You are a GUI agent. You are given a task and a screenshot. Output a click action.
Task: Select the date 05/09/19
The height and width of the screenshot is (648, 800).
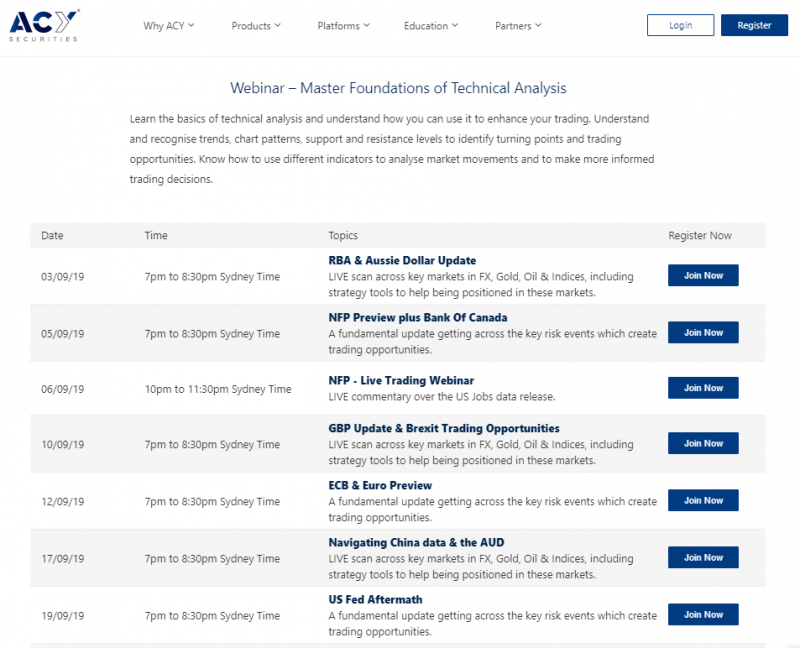coord(63,334)
